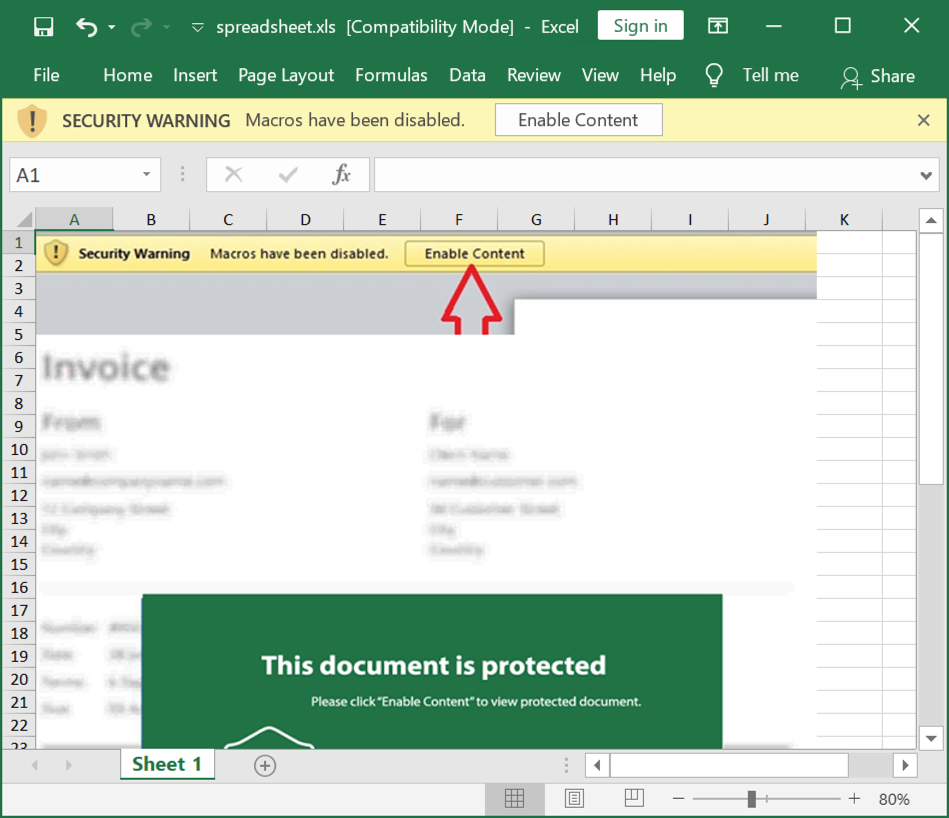Add a new sheet with the plus icon
949x818 pixels.
264,765
